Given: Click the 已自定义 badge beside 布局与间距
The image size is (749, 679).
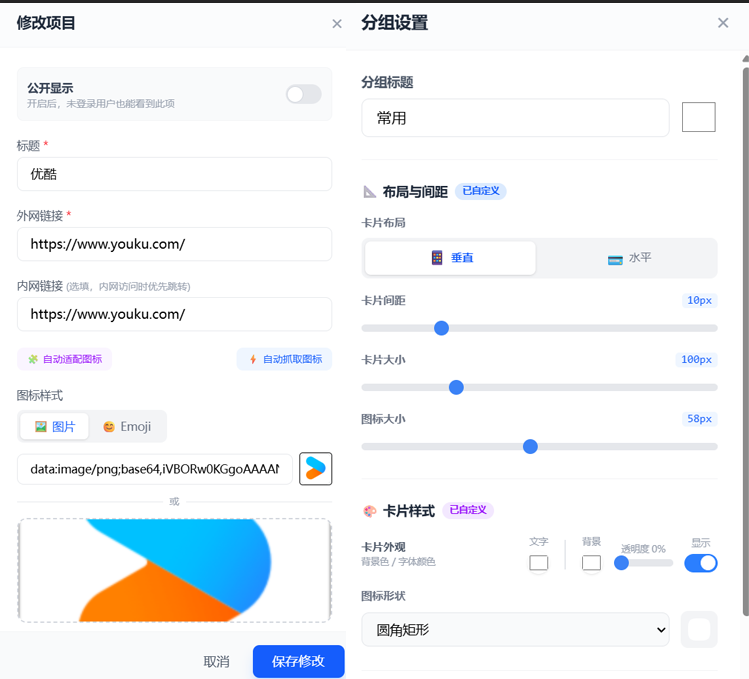Looking at the screenshot, I should (x=481, y=191).
